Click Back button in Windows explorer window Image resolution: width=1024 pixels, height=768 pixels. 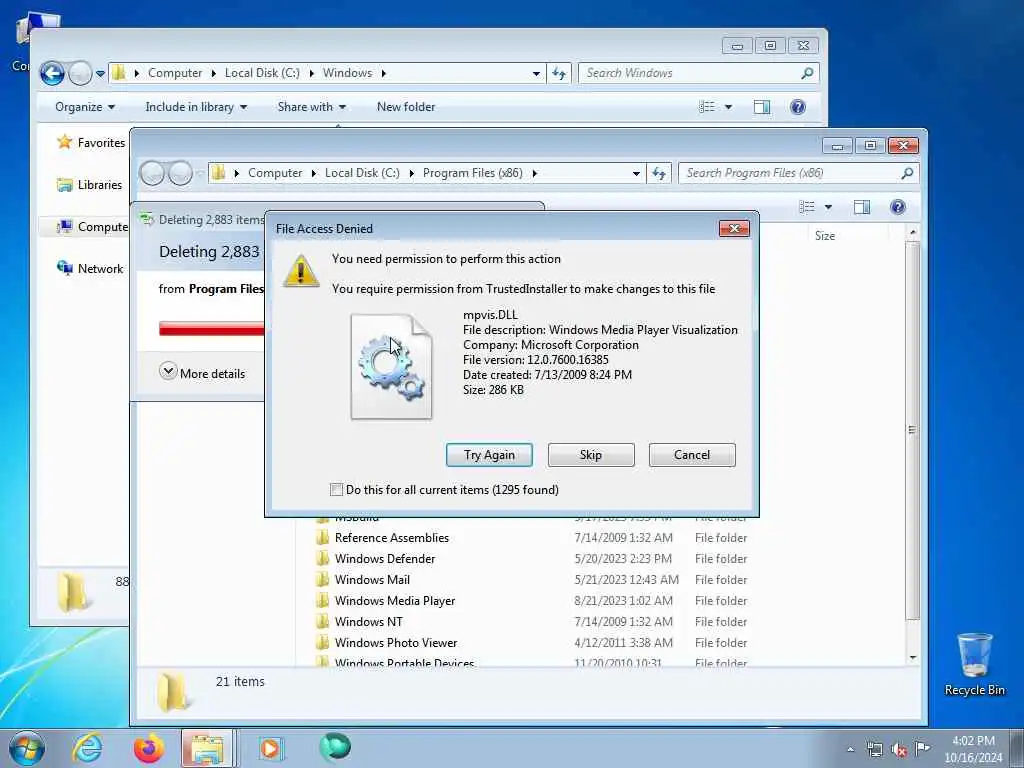[x=52, y=73]
